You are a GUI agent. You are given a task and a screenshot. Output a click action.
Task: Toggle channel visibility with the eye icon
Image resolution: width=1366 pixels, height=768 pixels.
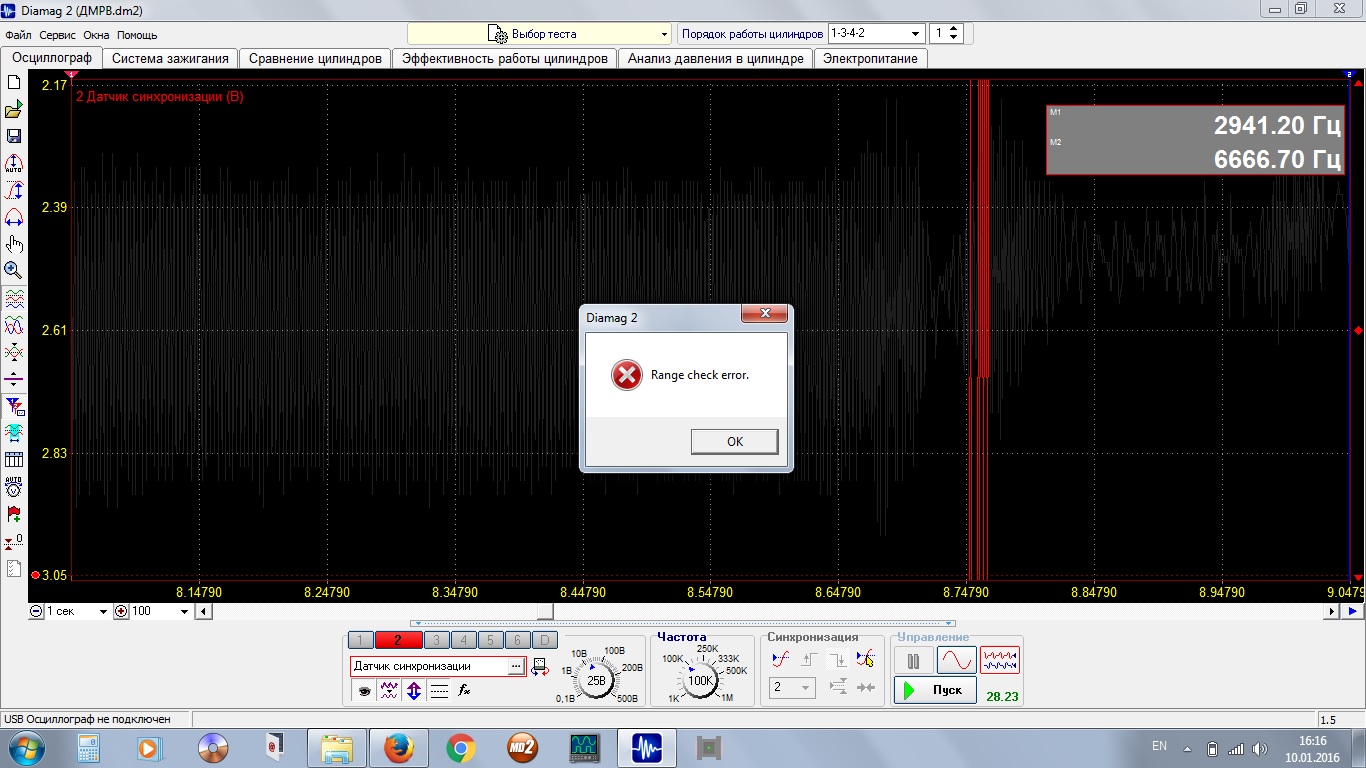[364, 690]
